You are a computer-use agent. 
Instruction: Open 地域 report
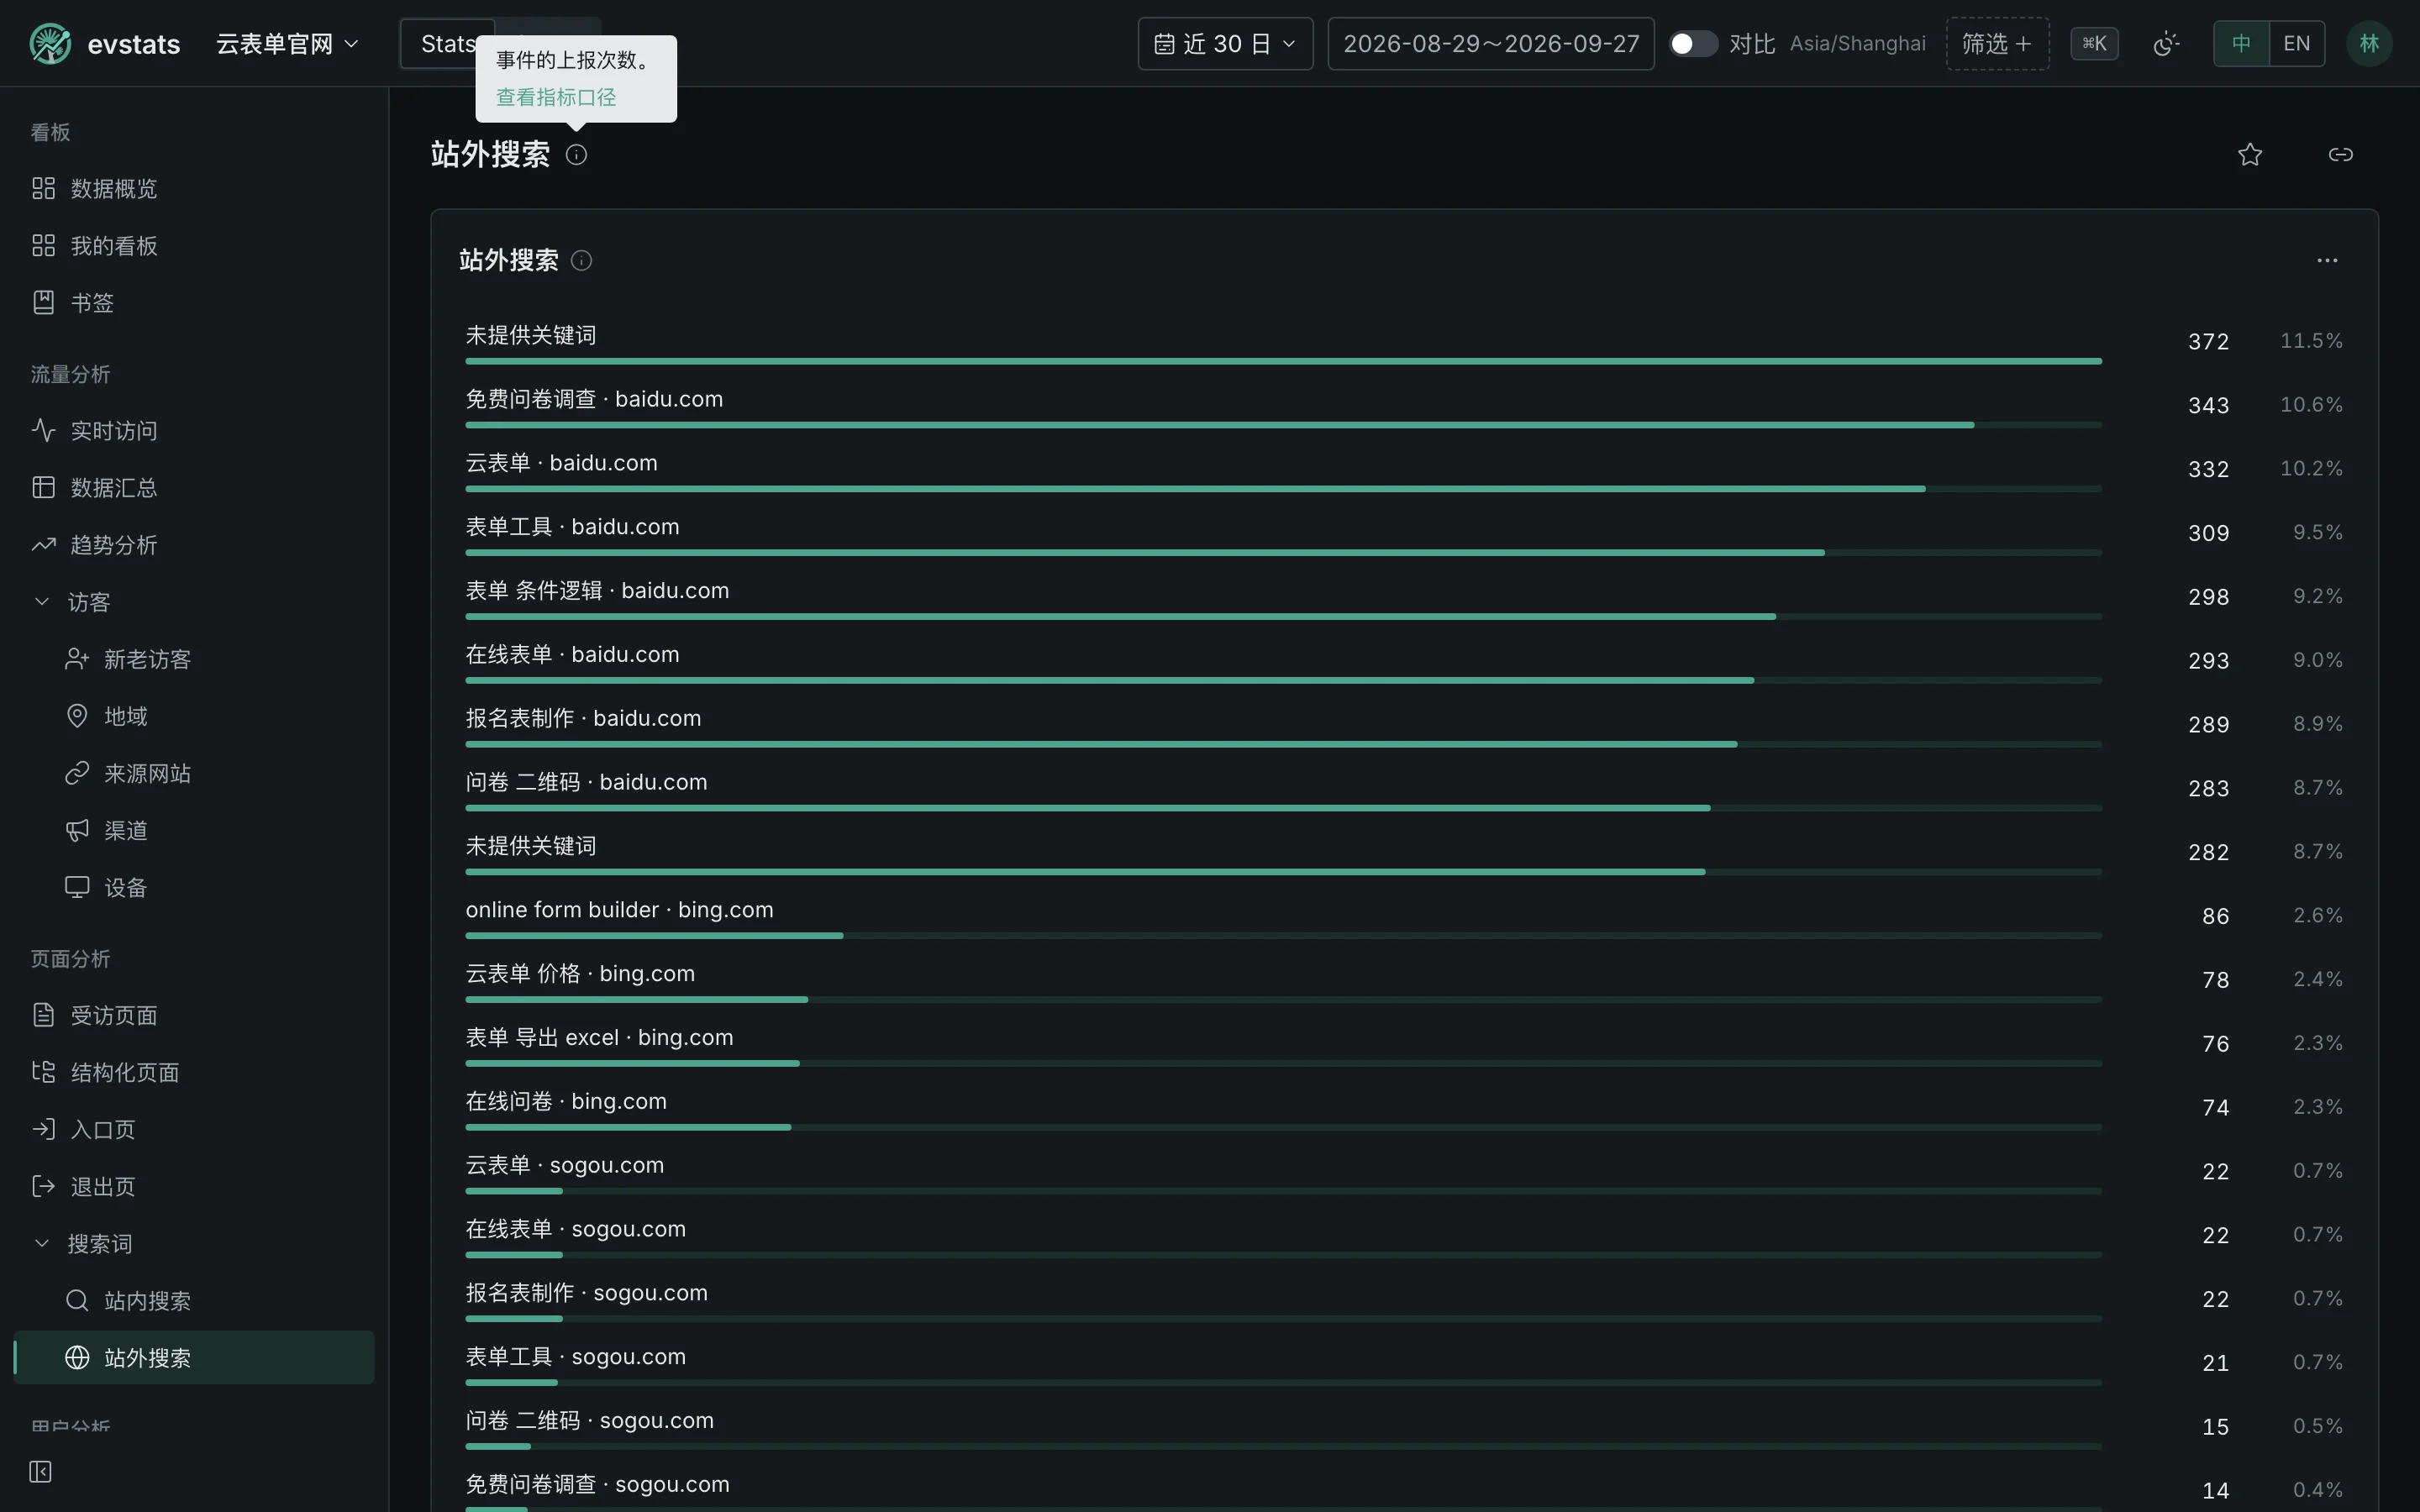194,717
